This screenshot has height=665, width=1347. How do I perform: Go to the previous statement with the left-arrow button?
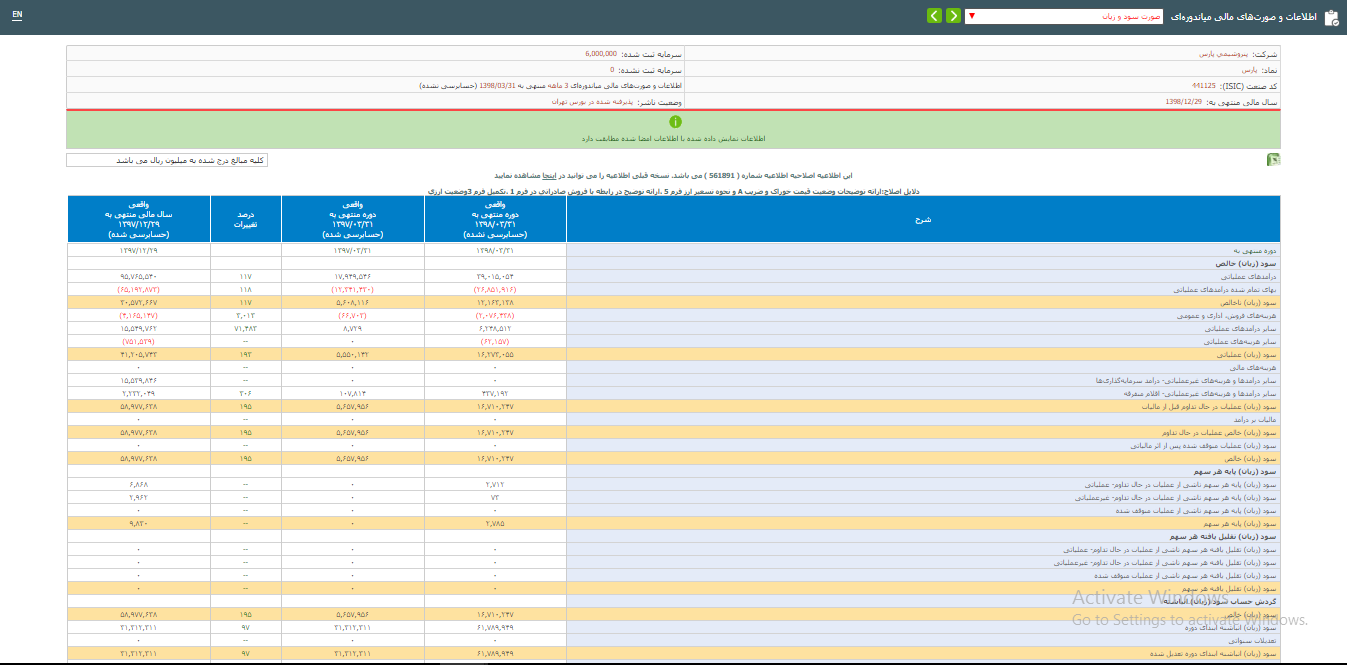[934, 16]
